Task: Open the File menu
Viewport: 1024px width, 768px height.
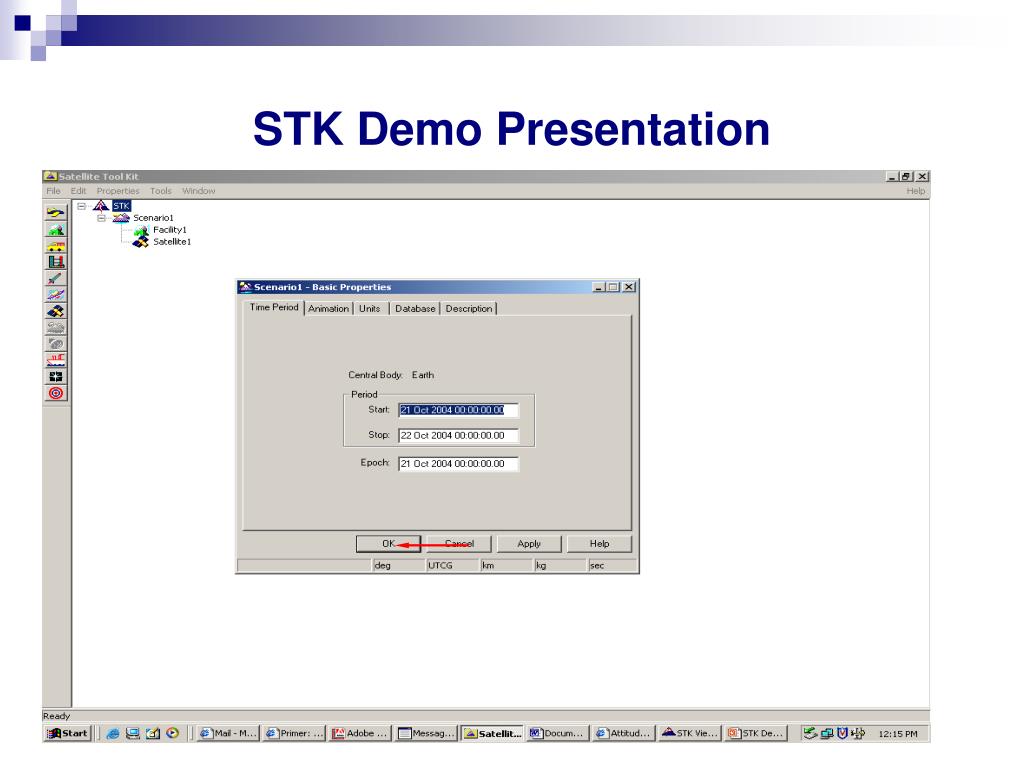Action: tap(54, 191)
